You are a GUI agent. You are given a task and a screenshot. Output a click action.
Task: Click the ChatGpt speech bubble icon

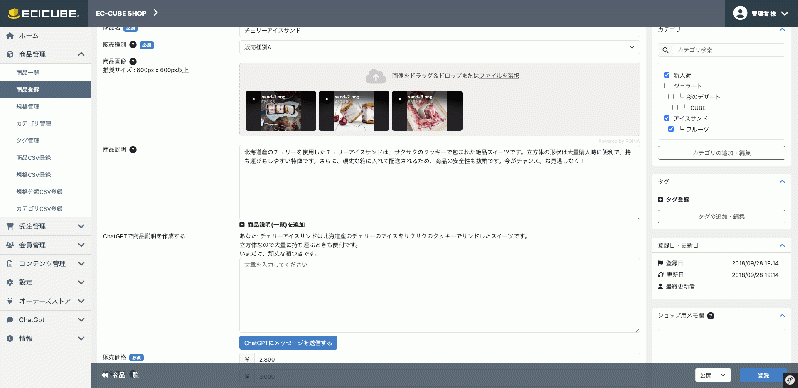click(x=10, y=320)
